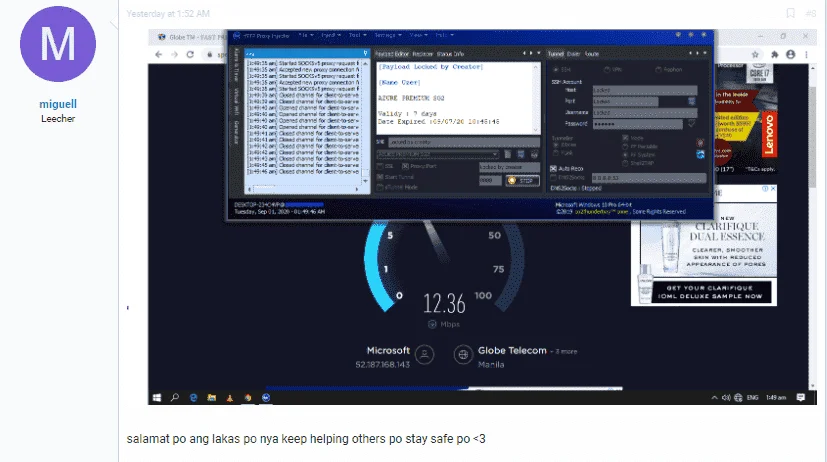The width and height of the screenshot is (827, 462).
Task: Toggle the SSL checkbox
Action: [x=380, y=166]
